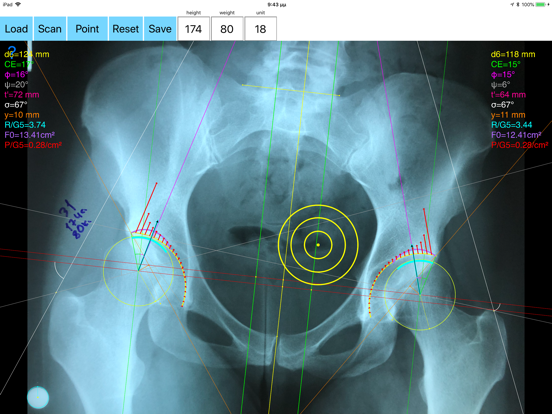Tap the left y=10 mm reading
The height and width of the screenshot is (414, 552).
(22, 115)
